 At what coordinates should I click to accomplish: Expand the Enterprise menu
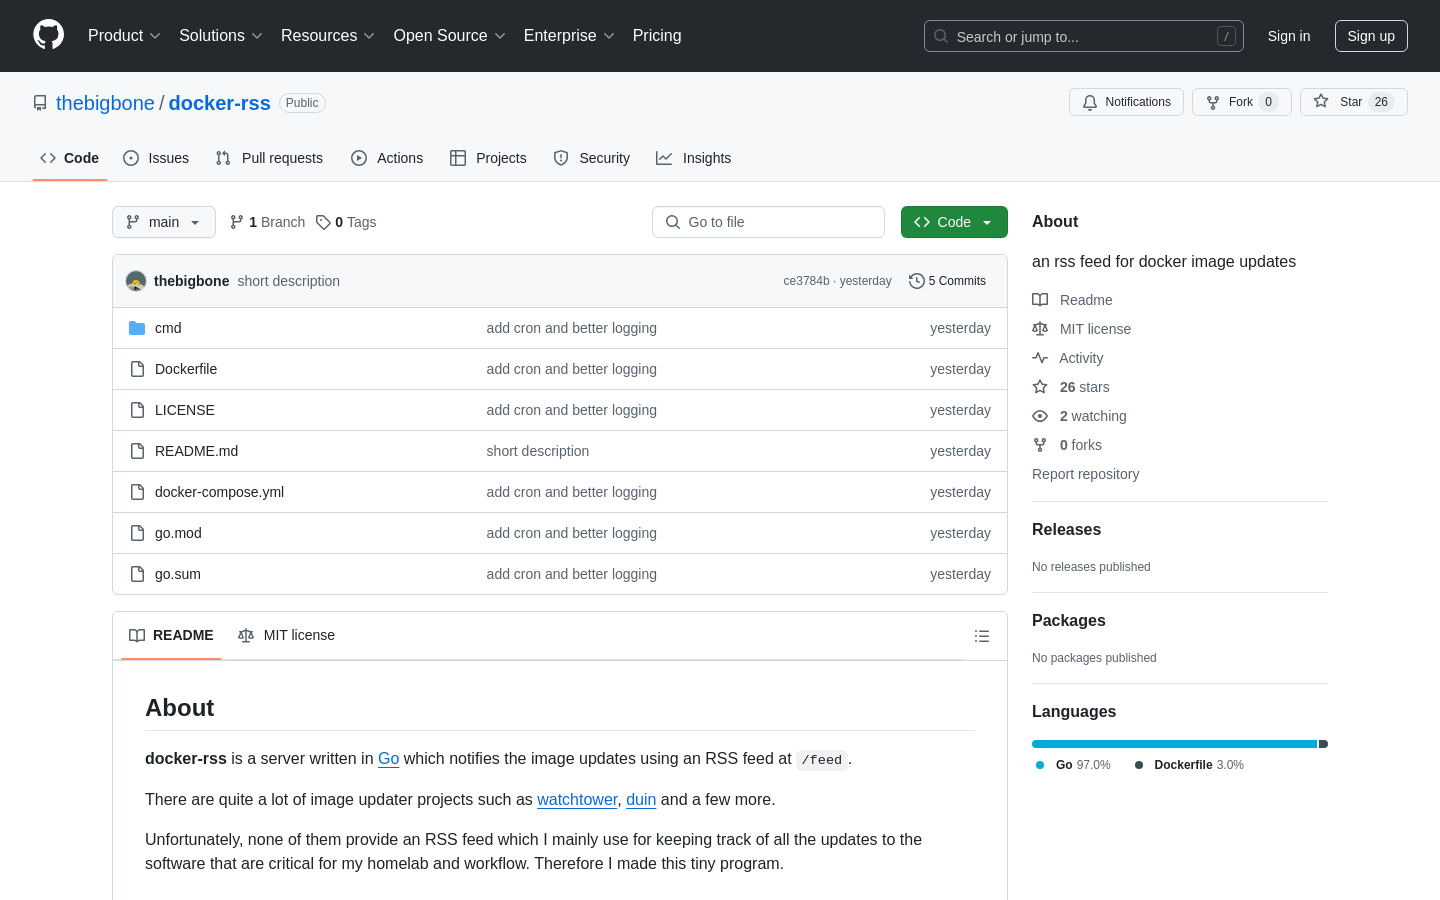point(569,36)
